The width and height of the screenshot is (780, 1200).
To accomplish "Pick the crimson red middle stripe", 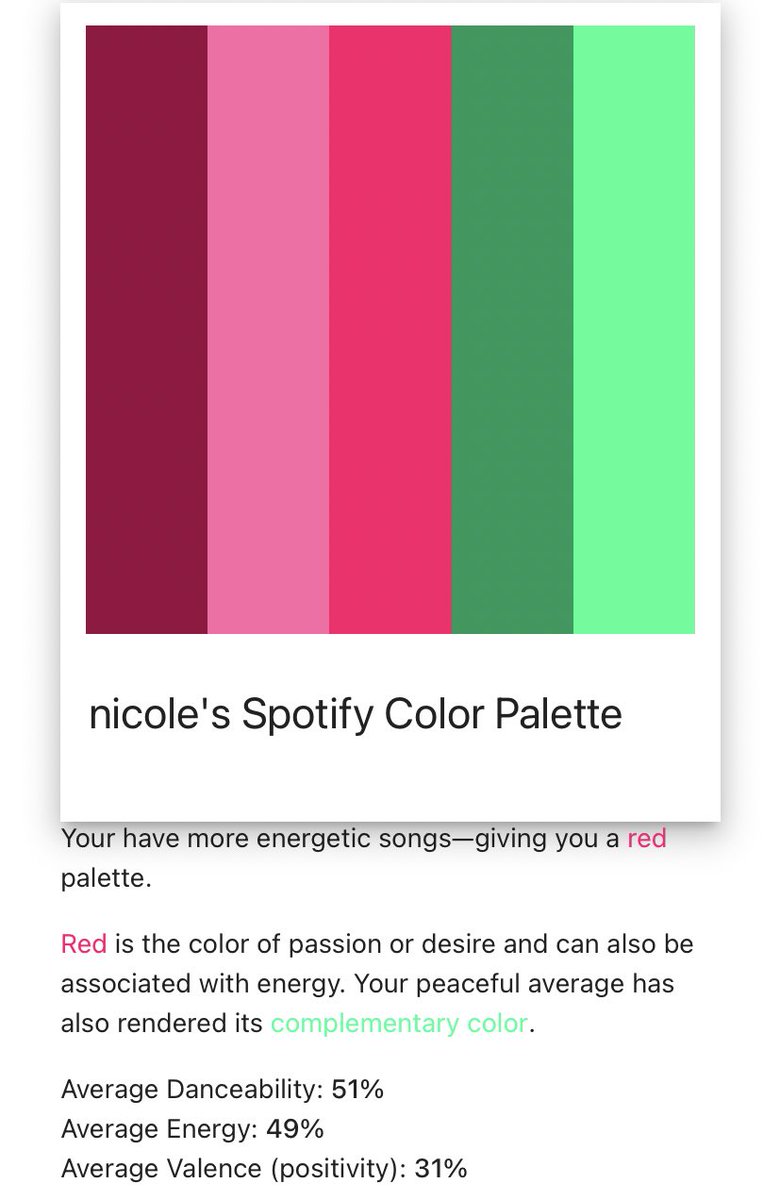I will click(390, 330).
